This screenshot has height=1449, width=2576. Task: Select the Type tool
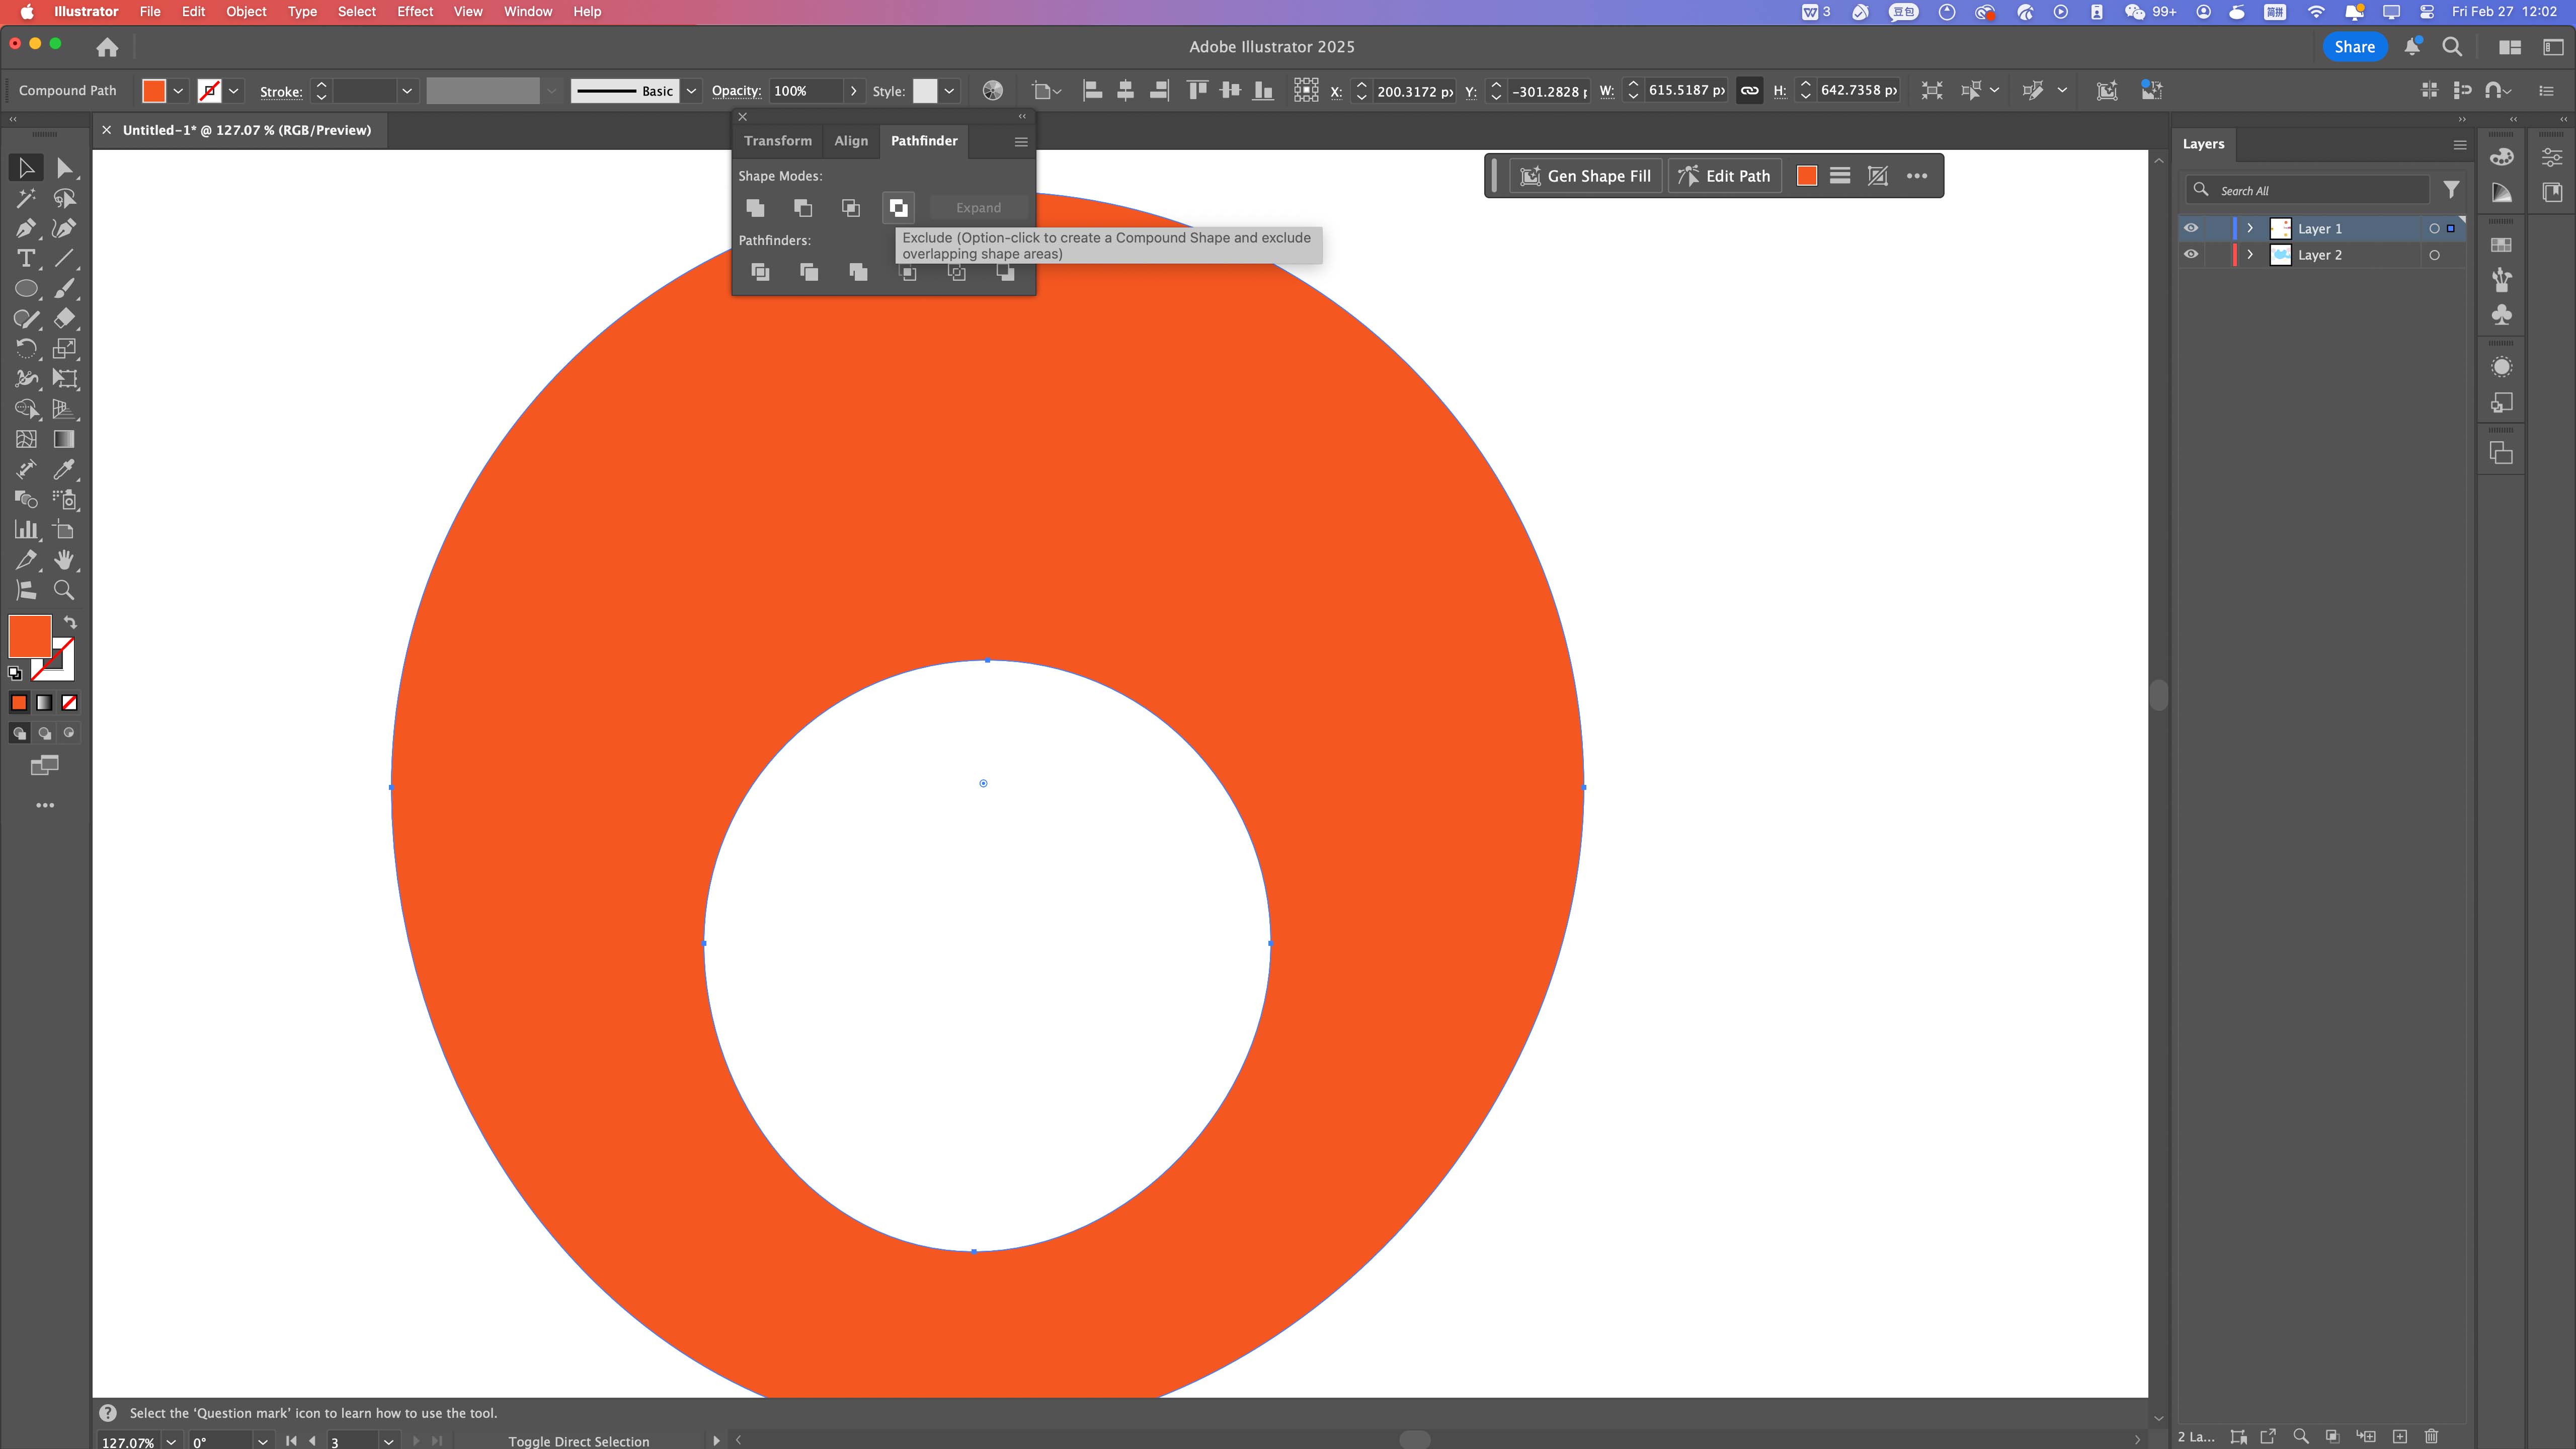point(26,258)
